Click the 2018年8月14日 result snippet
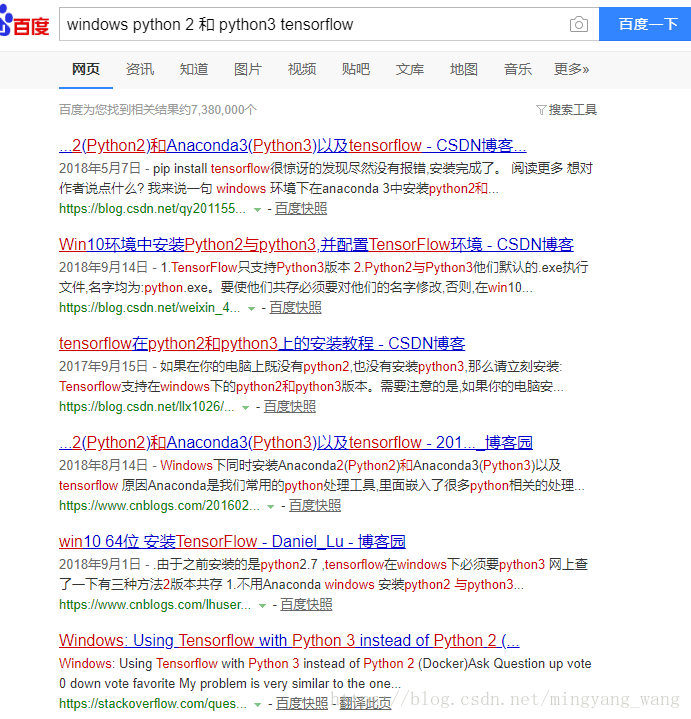Viewport: 691px width, 719px height. pyautogui.click(x=322, y=476)
